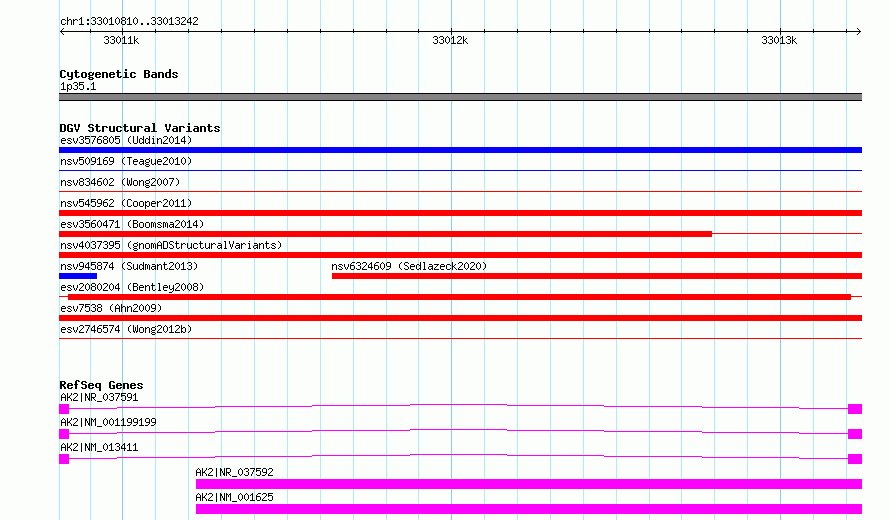The height and width of the screenshot is (520, 890).
Task: Click the gray 1p35.1 cytogenetic band bar
Action: coord(460,97)
